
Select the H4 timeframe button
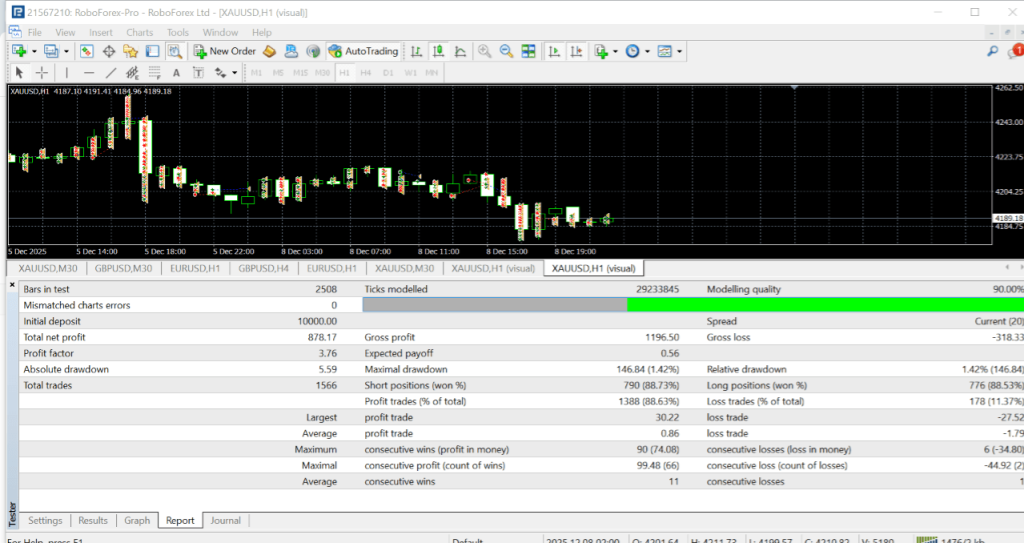(x=366, y=73)
